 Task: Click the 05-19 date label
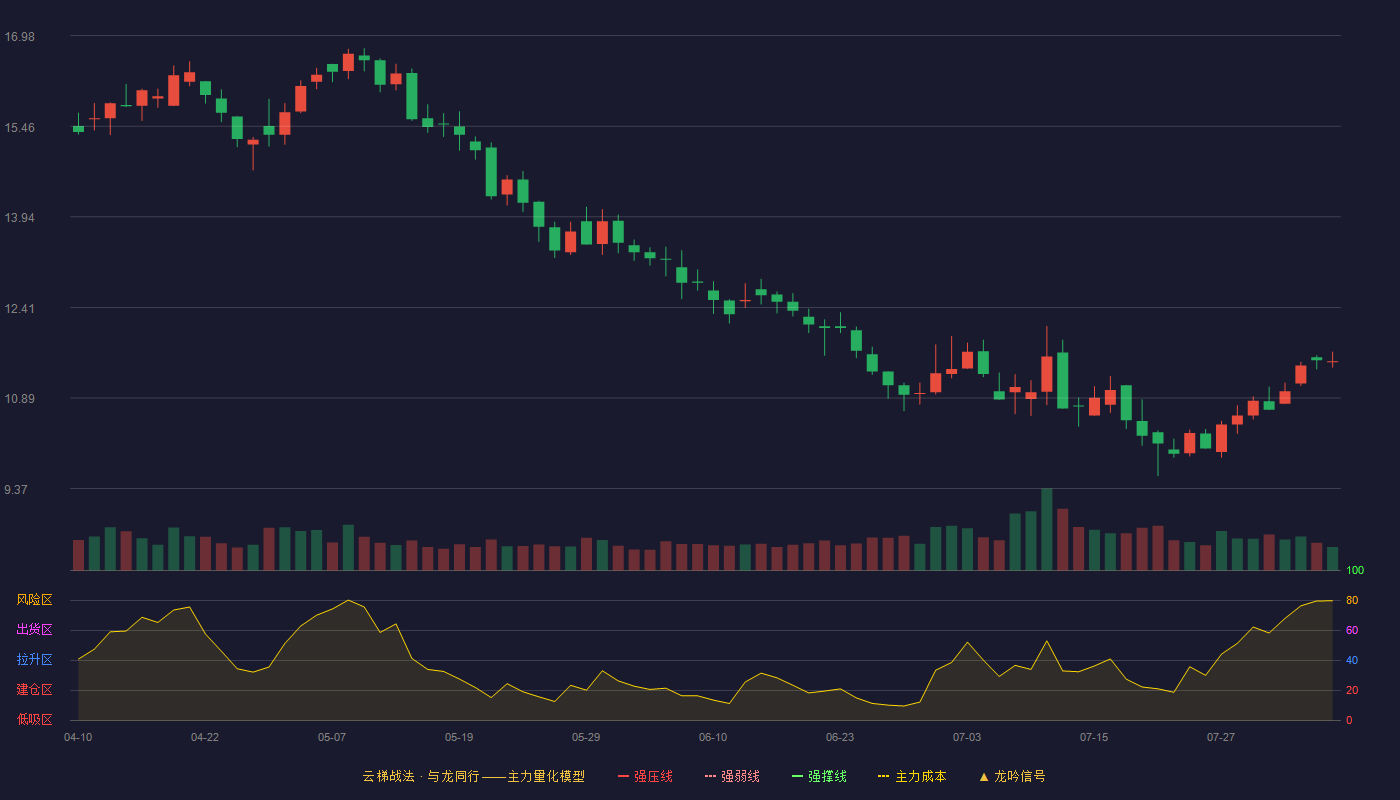(x=459, y=737)
